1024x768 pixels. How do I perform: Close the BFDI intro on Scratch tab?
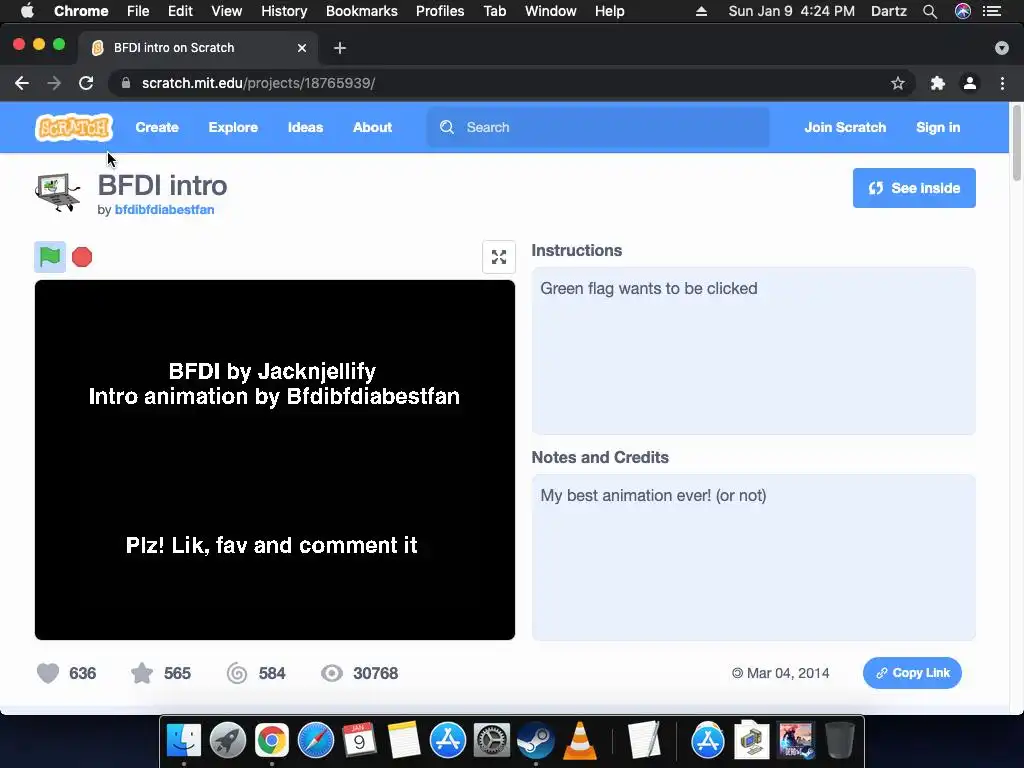302,48
